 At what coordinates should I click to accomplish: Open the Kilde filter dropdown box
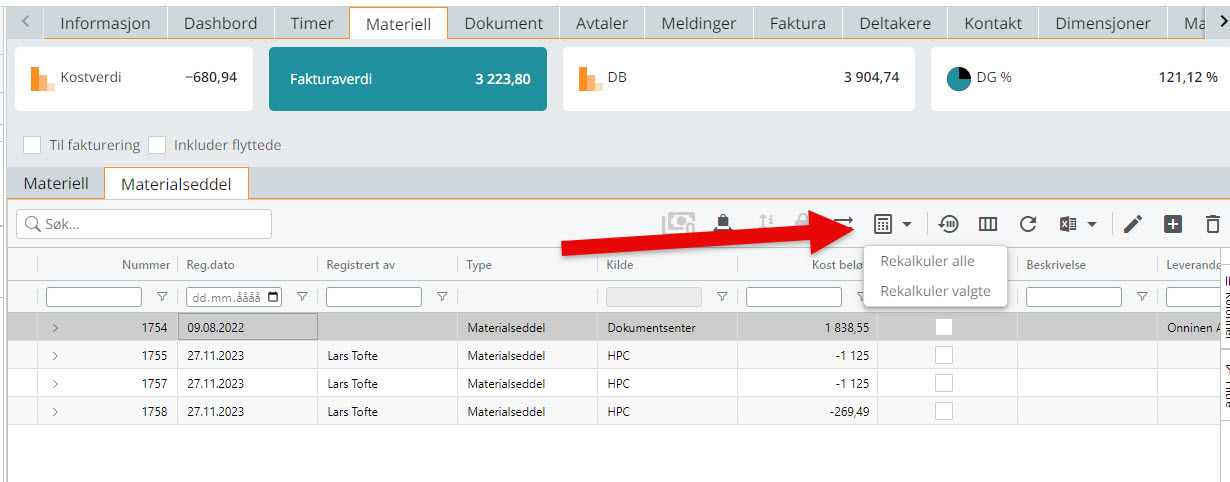tap(654, 297)
